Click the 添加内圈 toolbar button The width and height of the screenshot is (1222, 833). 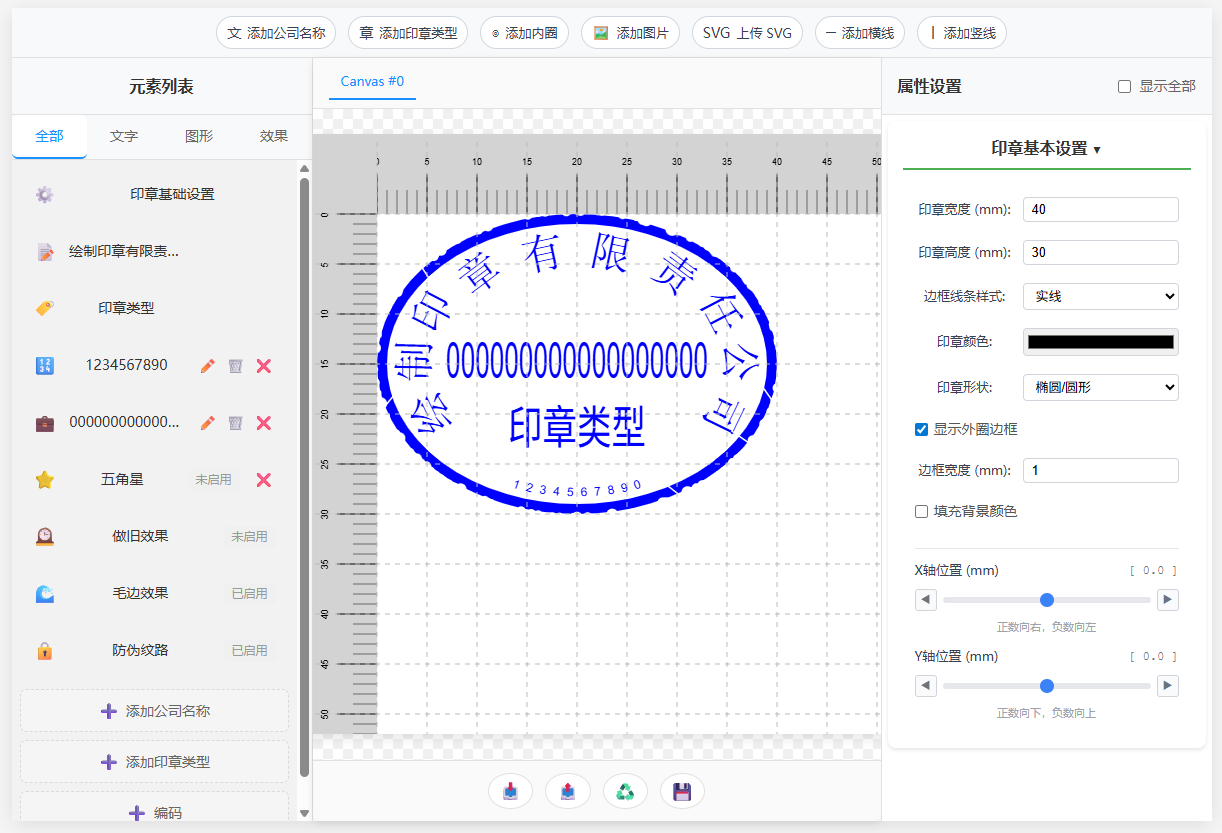click(x=524, y=33)
